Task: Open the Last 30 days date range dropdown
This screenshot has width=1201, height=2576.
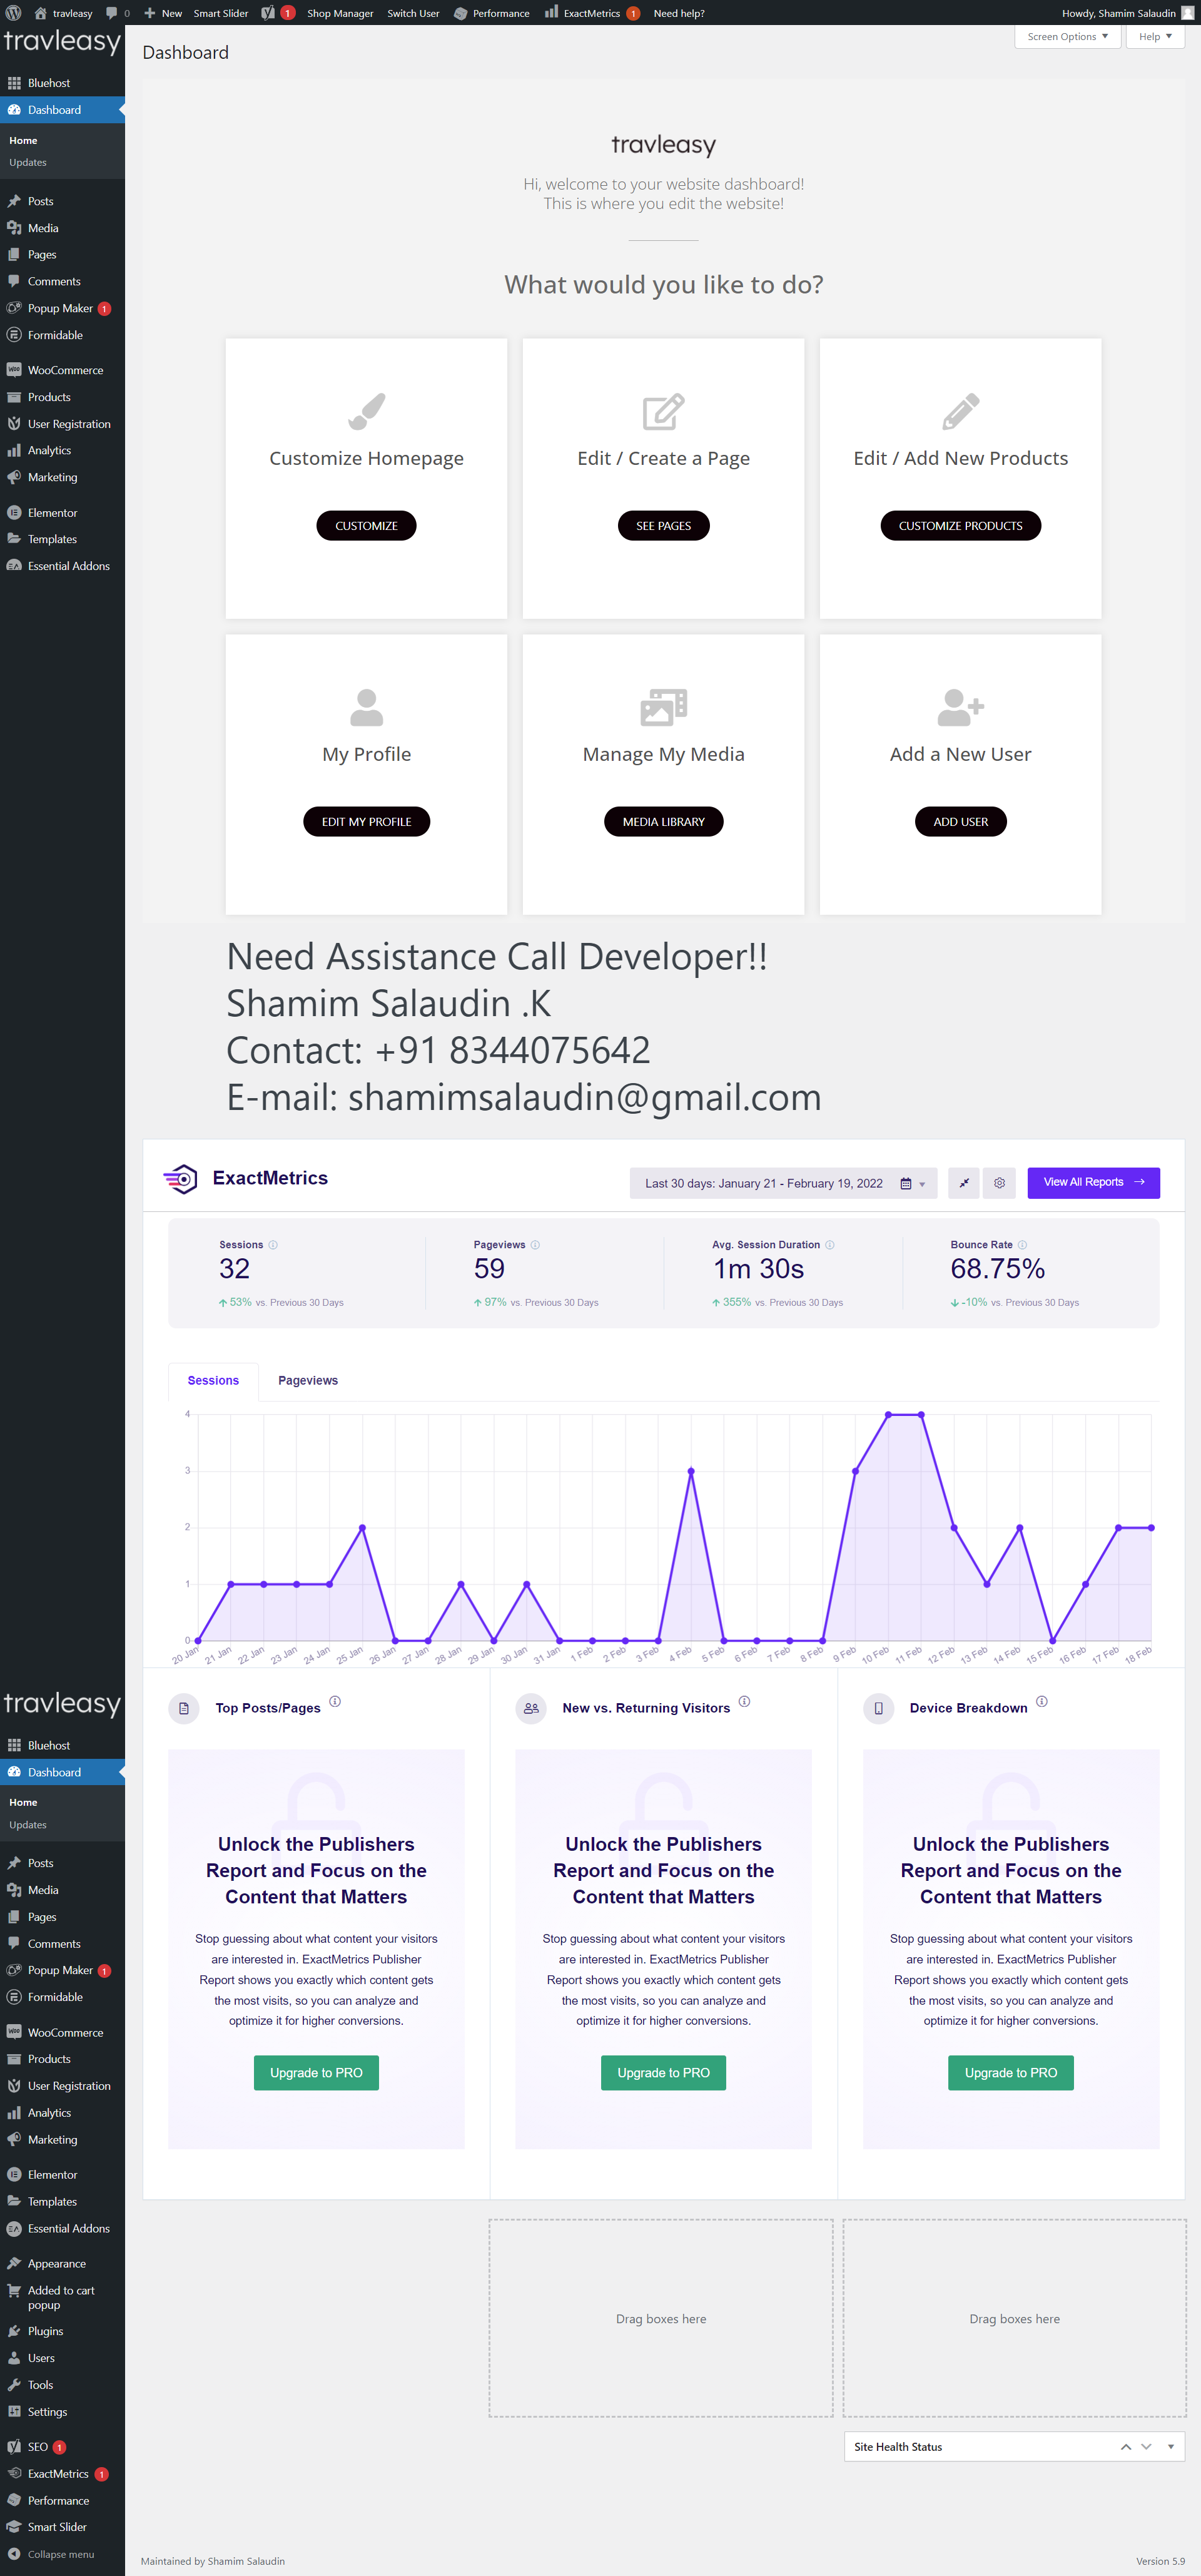Action: 783,1183
